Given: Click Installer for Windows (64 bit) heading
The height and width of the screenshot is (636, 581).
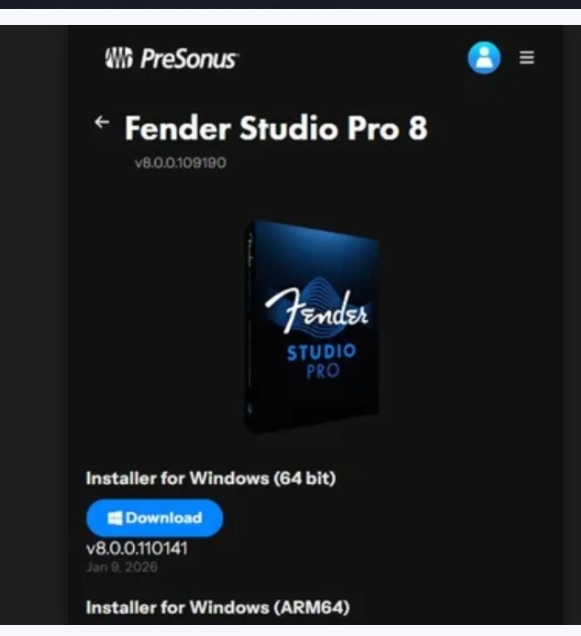Looking at the screenshot, I should [x=211, y=478].
